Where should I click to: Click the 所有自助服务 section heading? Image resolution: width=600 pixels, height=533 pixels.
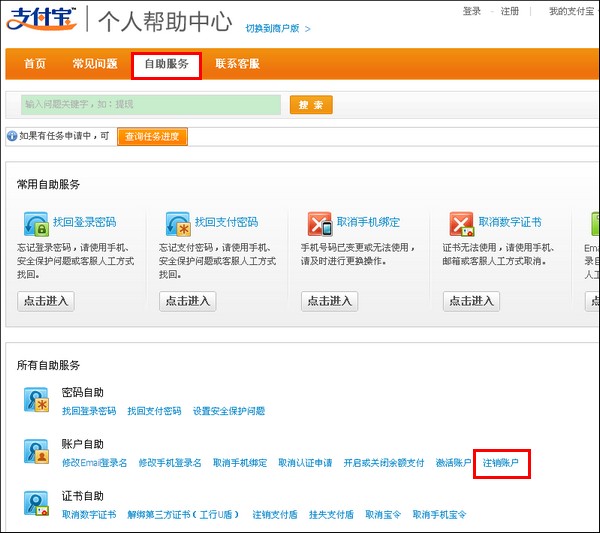[49, 365]
